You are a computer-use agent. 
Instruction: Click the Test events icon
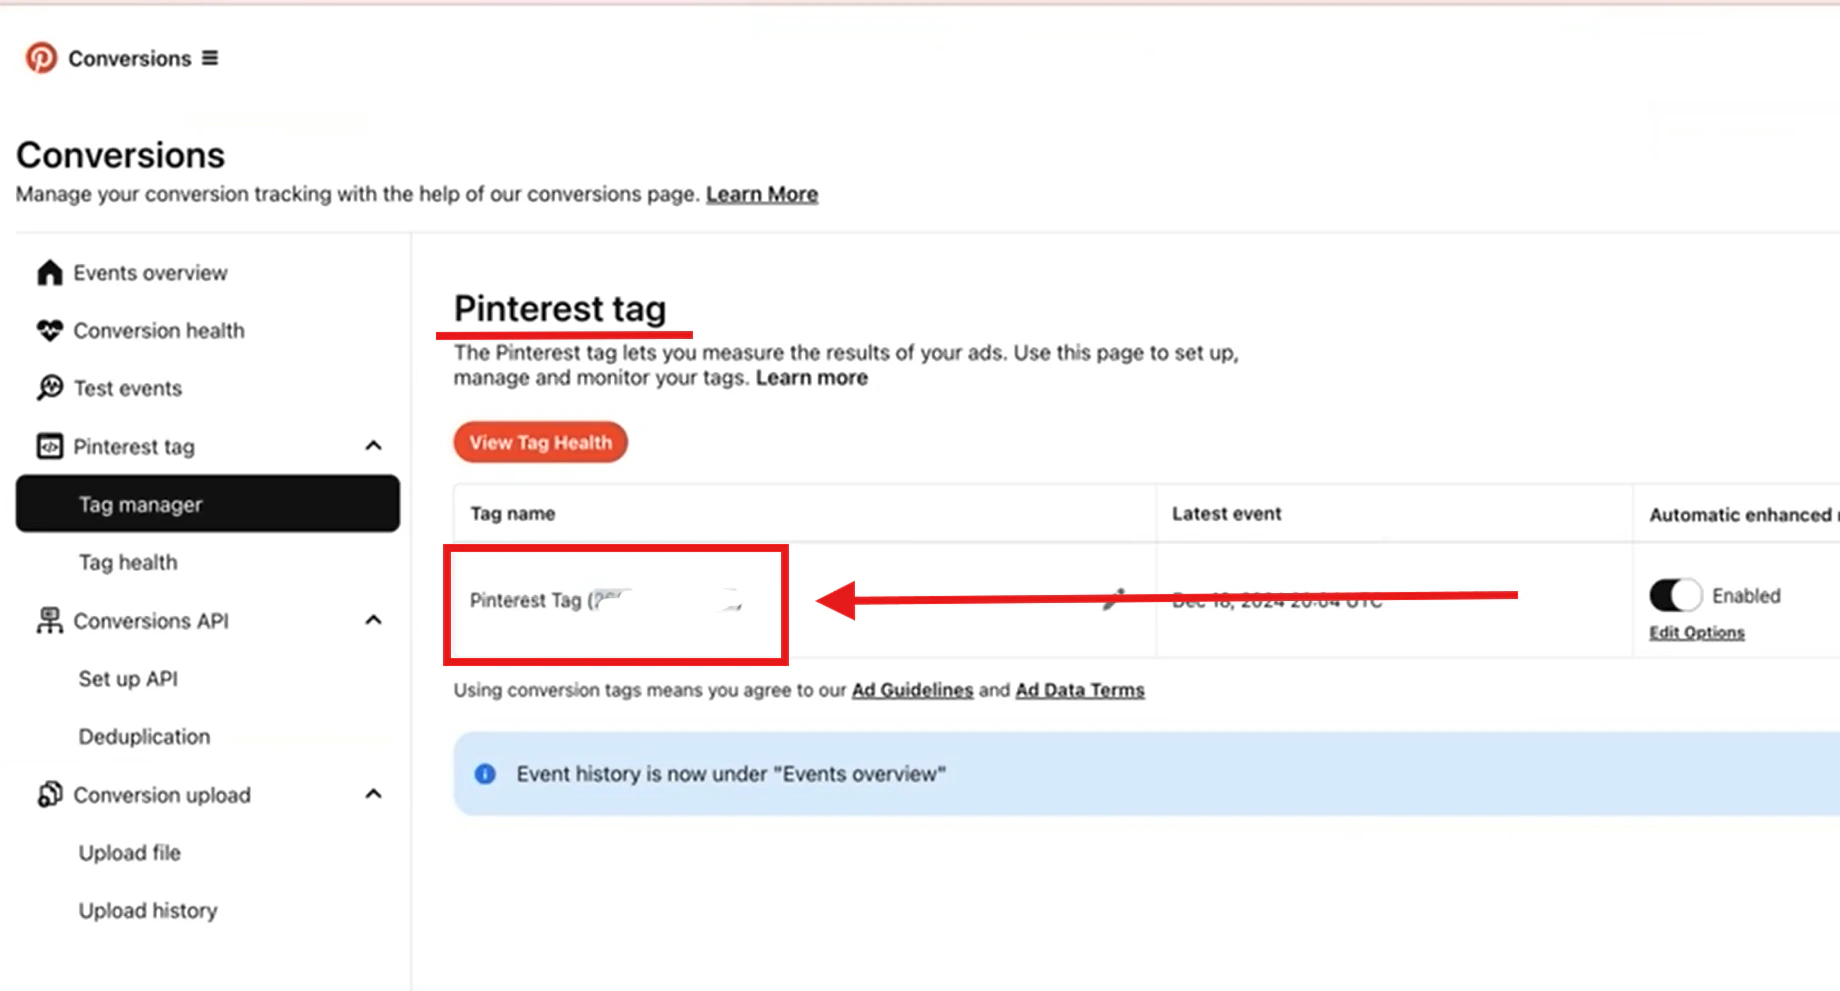coord(49,388)
